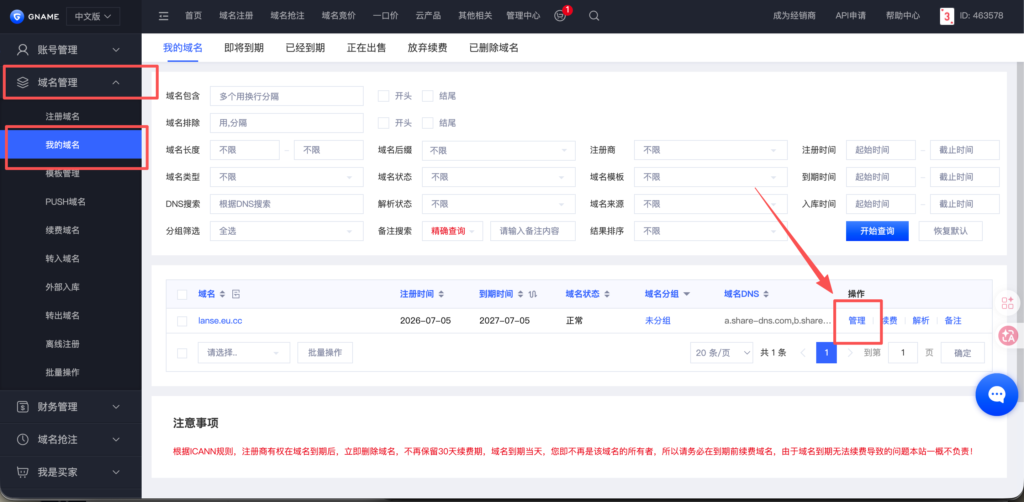Open 域名模板 dropdown

711,177
